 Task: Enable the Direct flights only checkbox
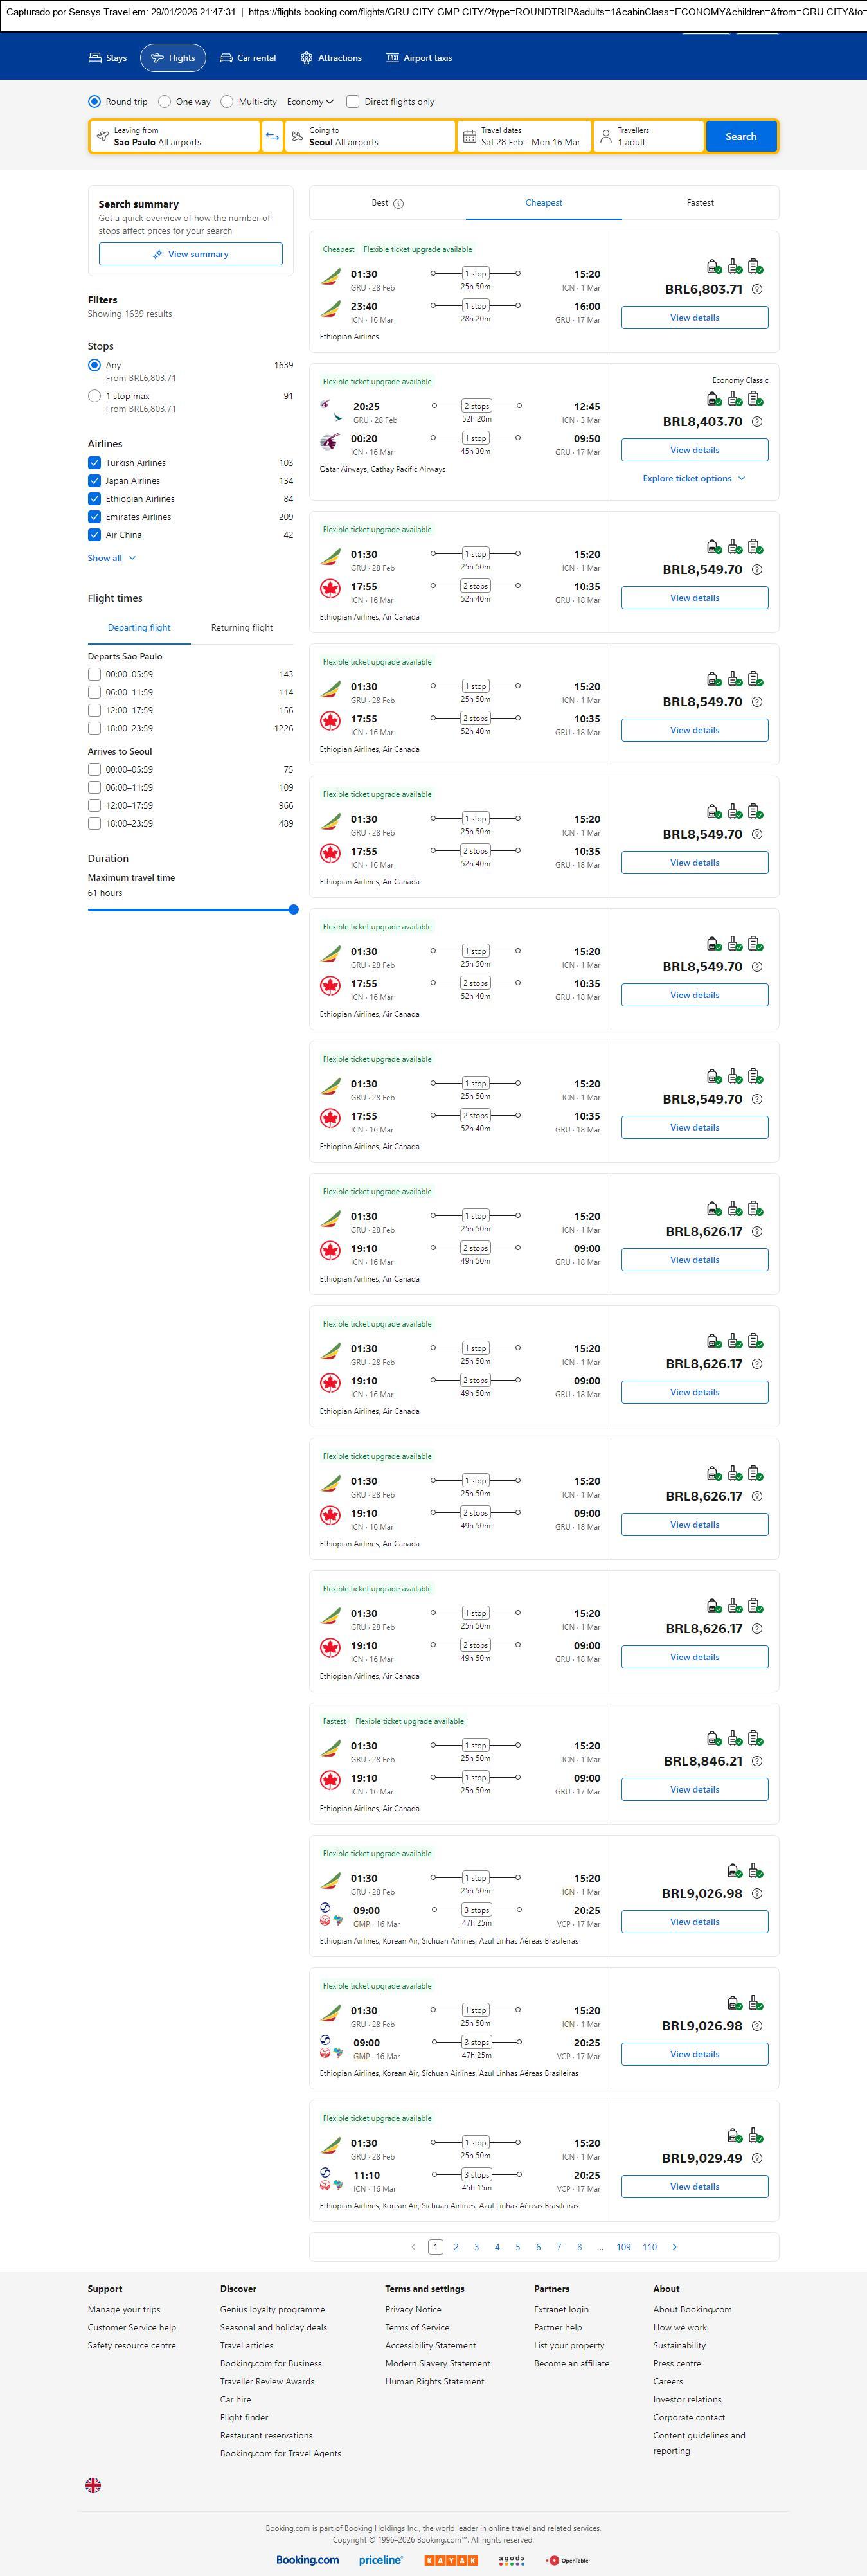(x=353, y=102)
